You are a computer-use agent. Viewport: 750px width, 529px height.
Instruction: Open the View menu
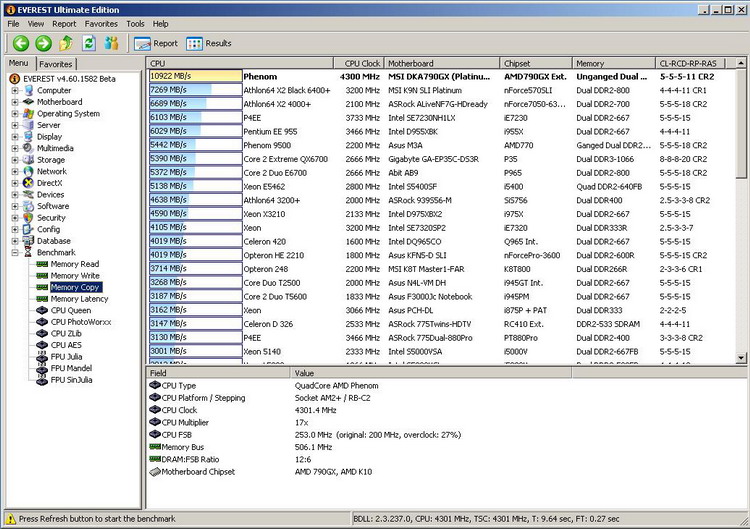(x=36, y=24)
